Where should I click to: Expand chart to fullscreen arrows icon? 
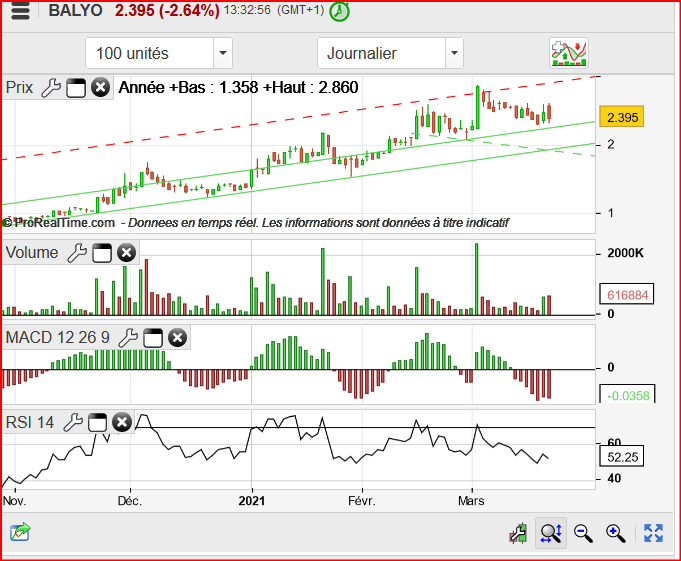coord(653,533)
